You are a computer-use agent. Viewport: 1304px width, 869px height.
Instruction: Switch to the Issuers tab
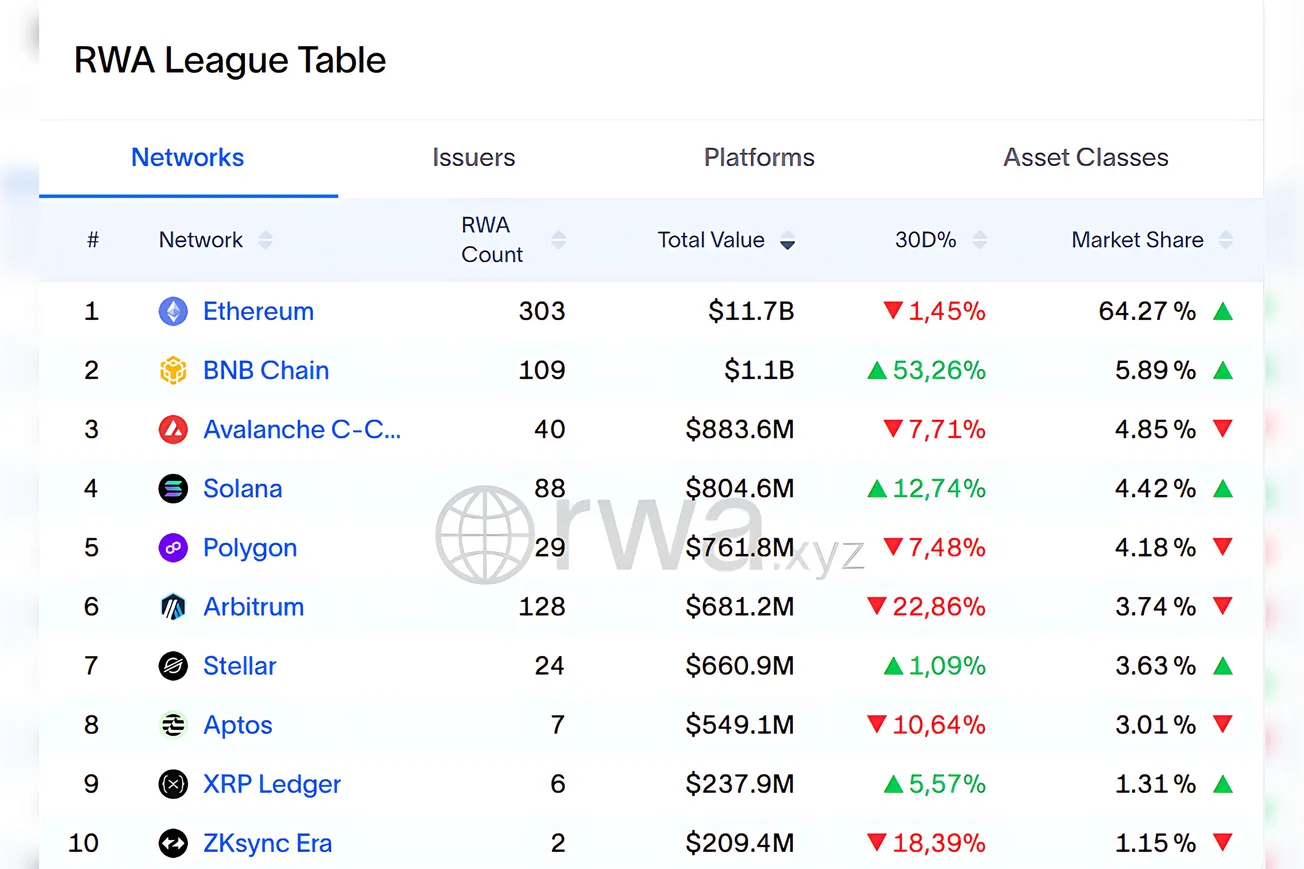pos(473,158)
